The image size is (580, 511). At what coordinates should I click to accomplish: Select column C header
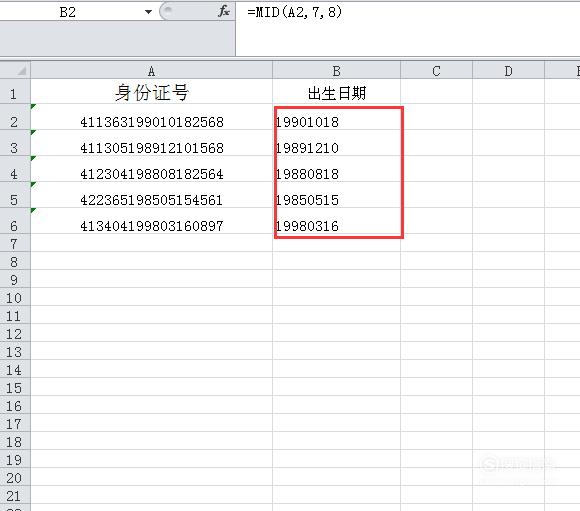[436, 70]
